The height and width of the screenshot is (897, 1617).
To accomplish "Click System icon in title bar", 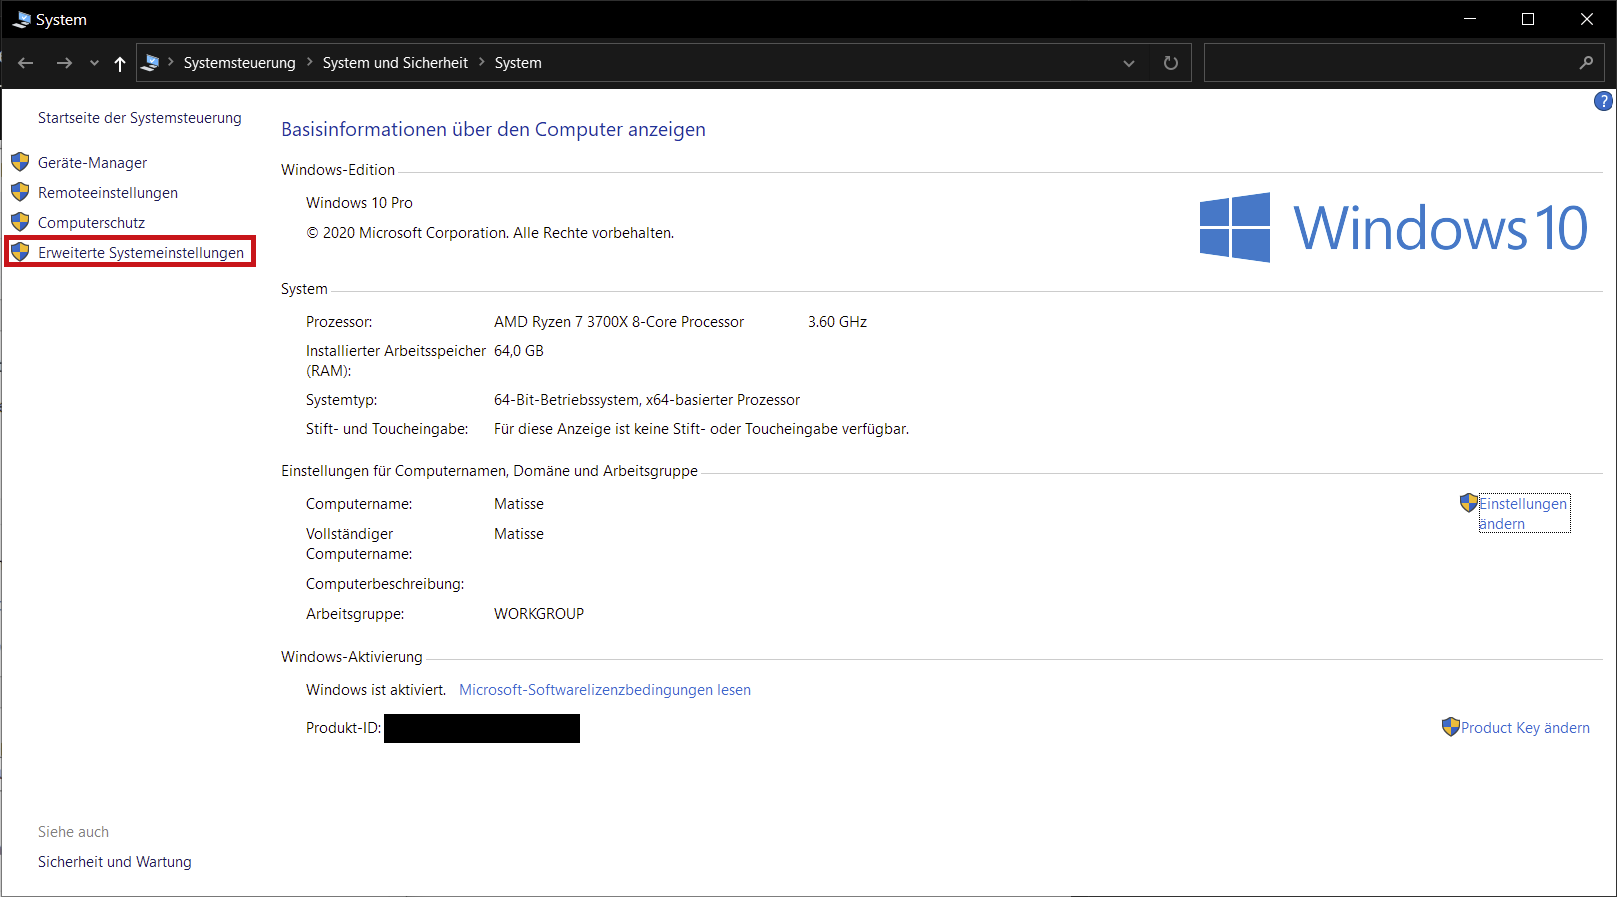I will (x=22, y=19).
